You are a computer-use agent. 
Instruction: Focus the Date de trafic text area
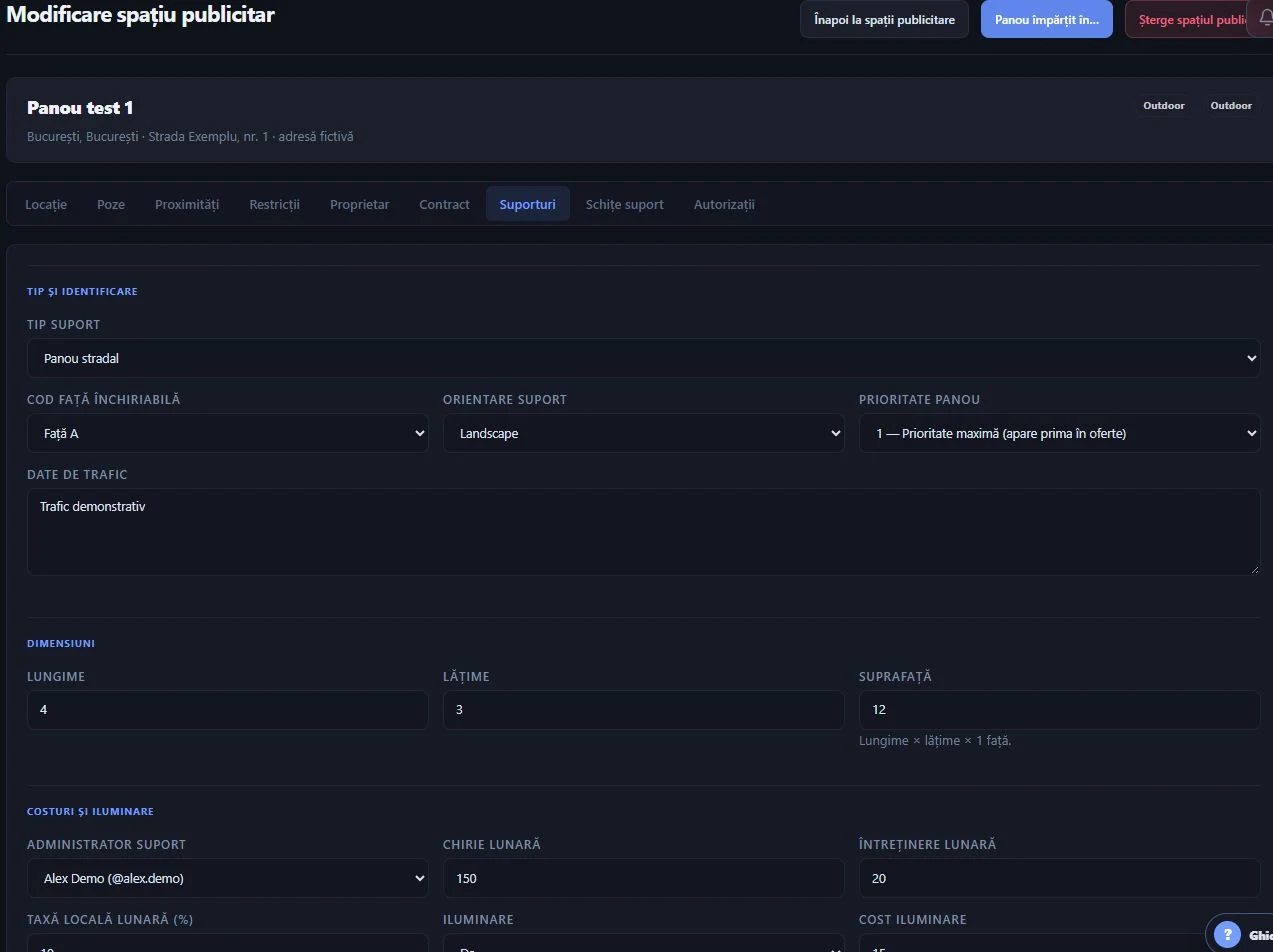tap(644, 532)
